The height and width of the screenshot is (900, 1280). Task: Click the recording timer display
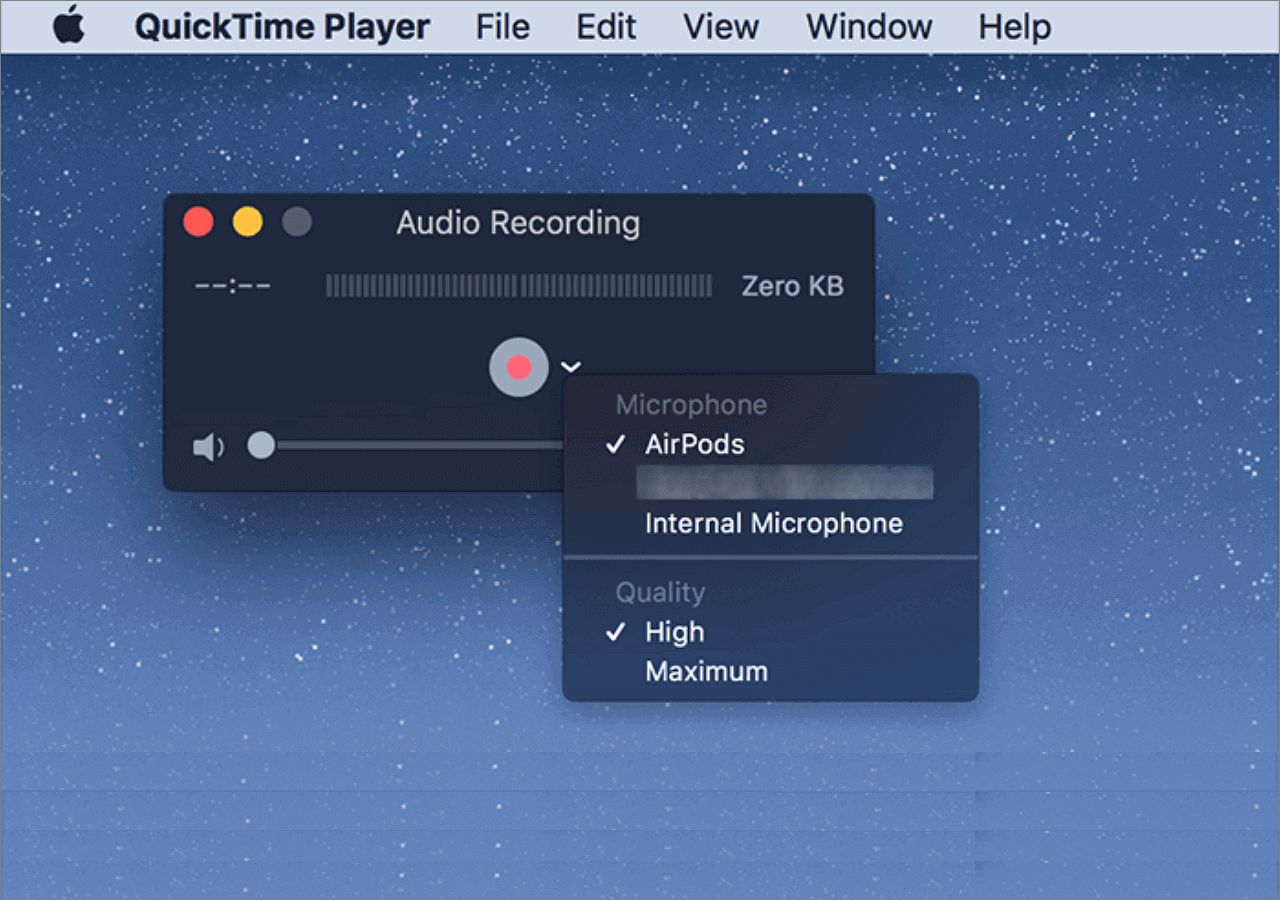tap(232, 286)
